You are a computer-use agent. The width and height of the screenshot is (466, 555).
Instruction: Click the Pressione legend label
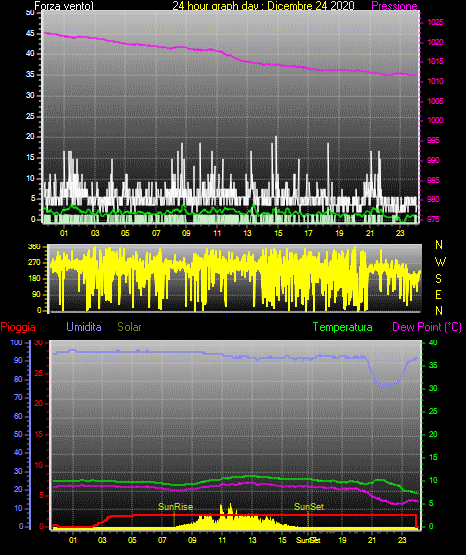pyautogui.click(x=394, y=6)
